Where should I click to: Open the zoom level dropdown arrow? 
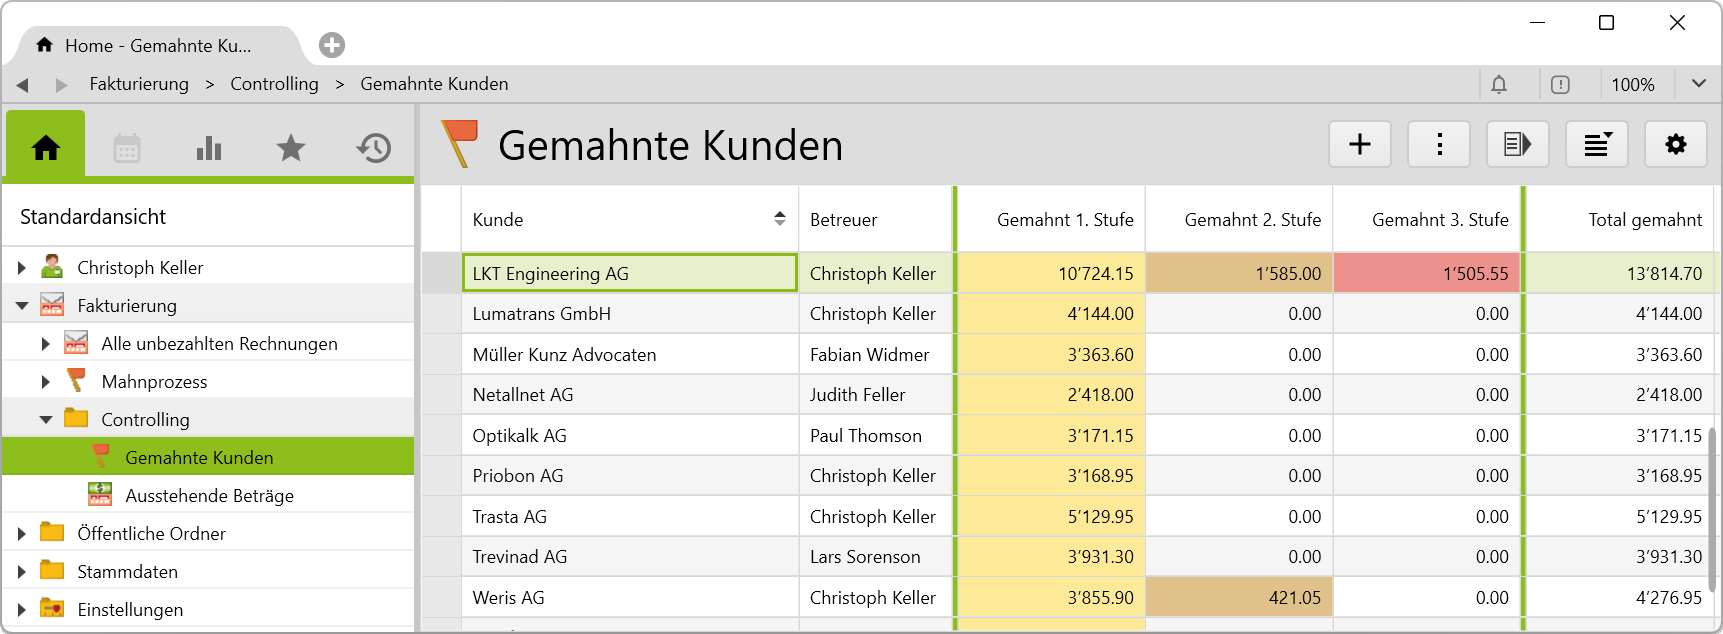point(1698,84)
